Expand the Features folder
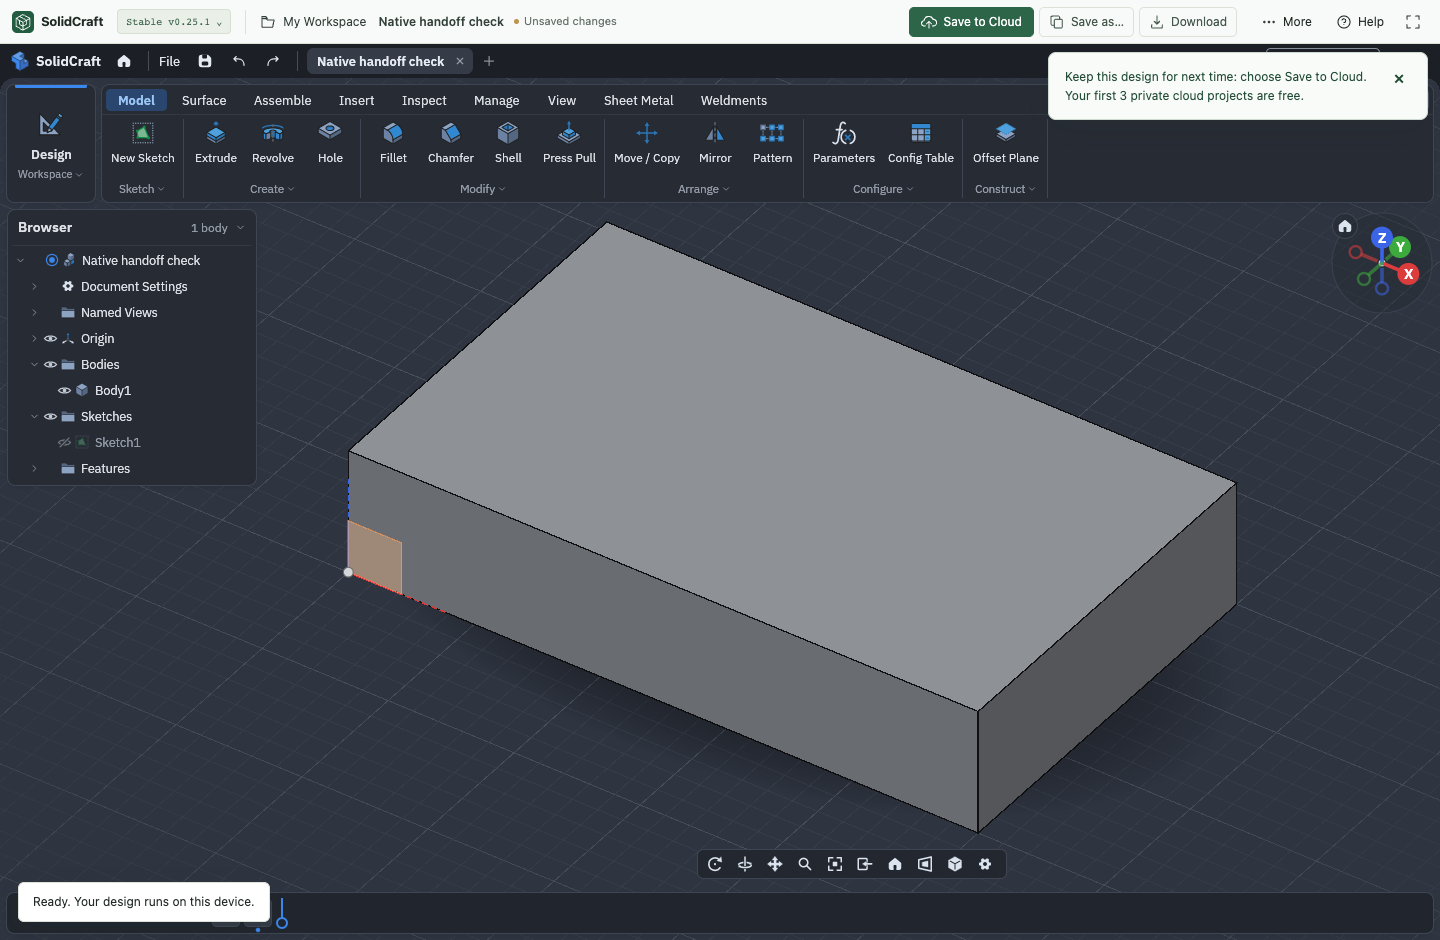1440x940 pixels. pos(34,469)
